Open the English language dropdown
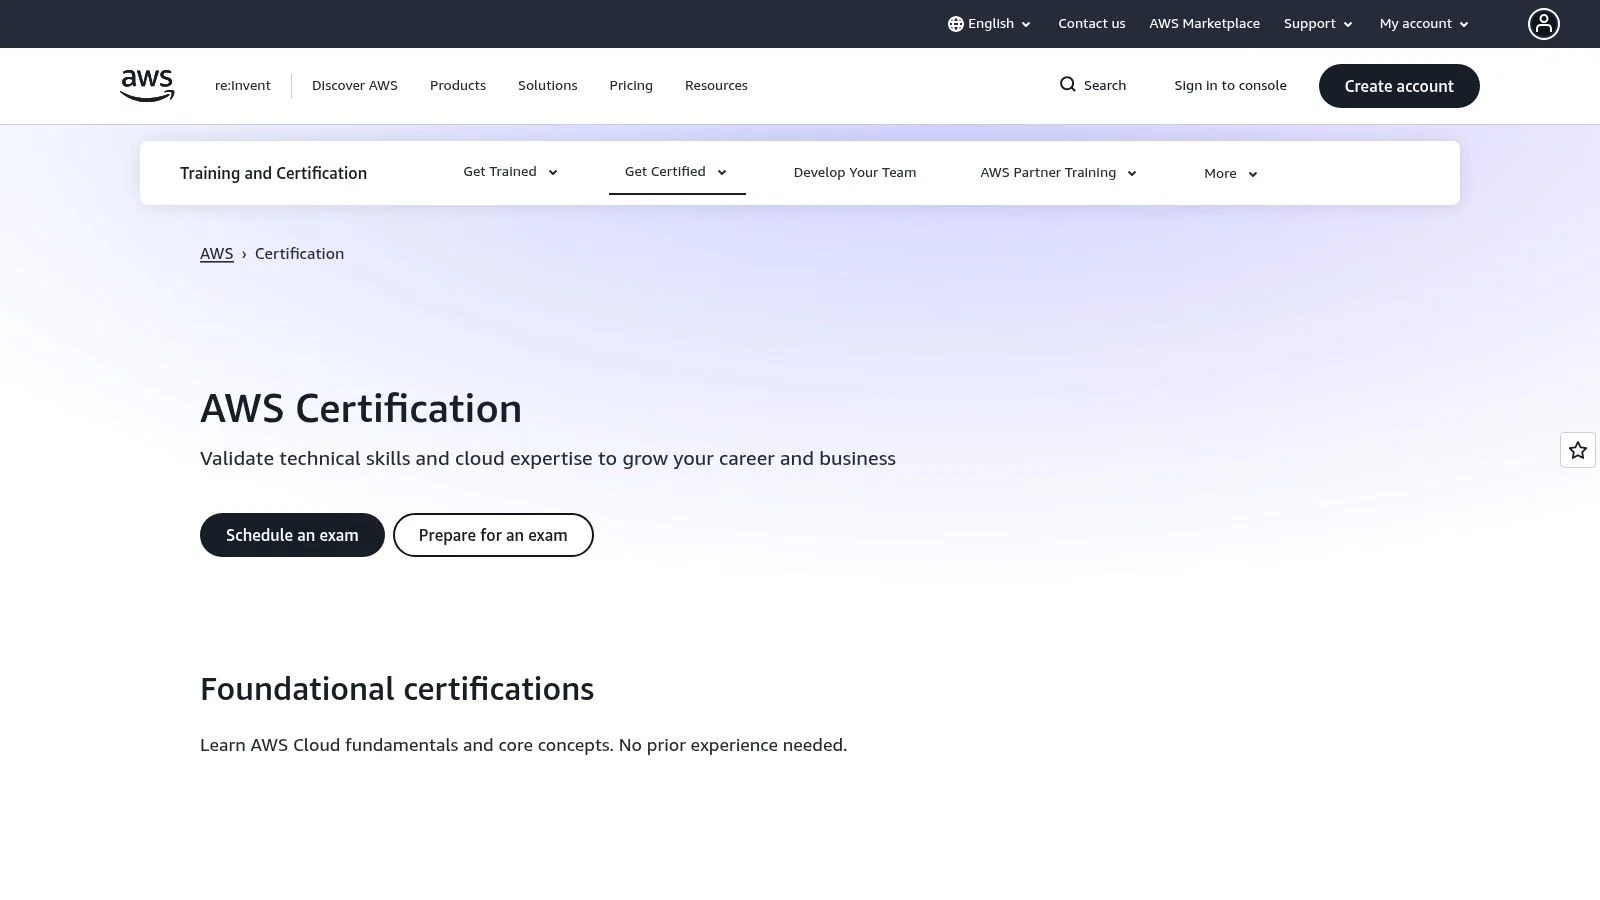 989,24
